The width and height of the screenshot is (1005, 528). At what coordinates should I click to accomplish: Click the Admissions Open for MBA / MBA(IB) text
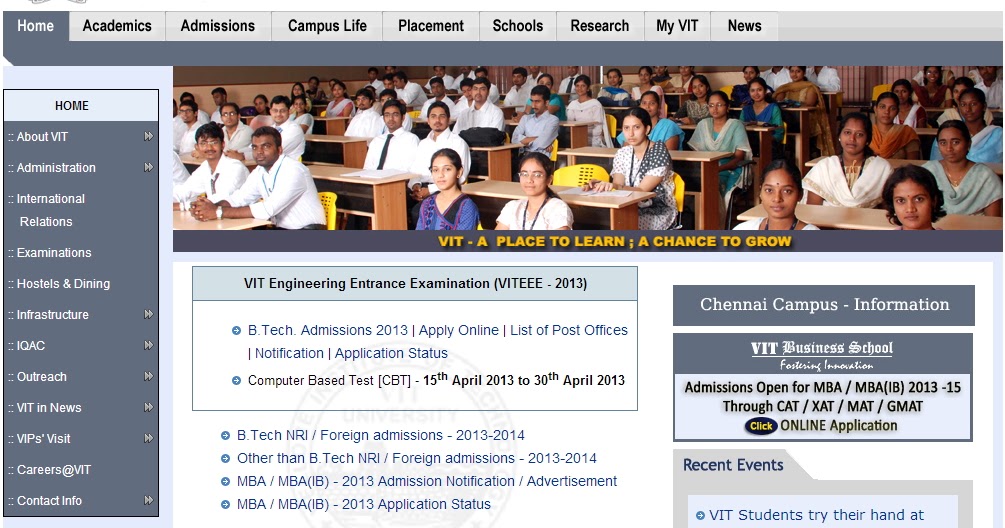tap(822, 388)
